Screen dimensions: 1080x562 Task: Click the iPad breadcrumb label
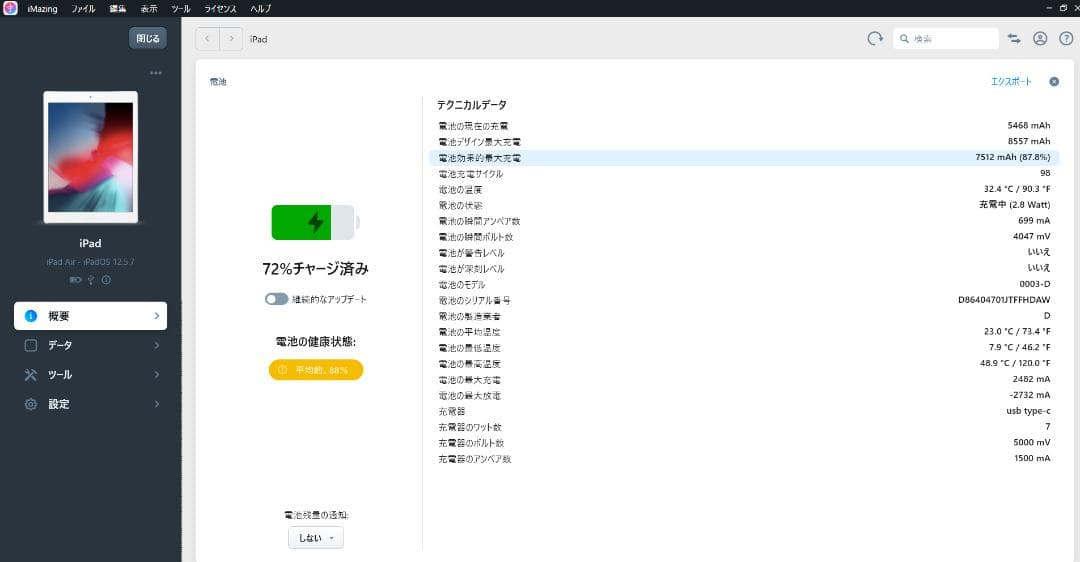258,39
